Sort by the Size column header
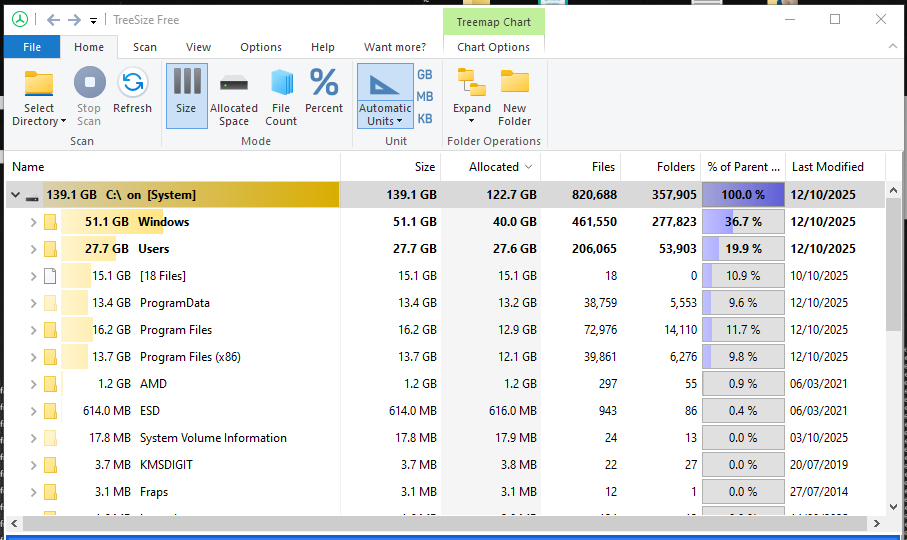This screenshot has height=540, width=907. (x=390, y=167)
